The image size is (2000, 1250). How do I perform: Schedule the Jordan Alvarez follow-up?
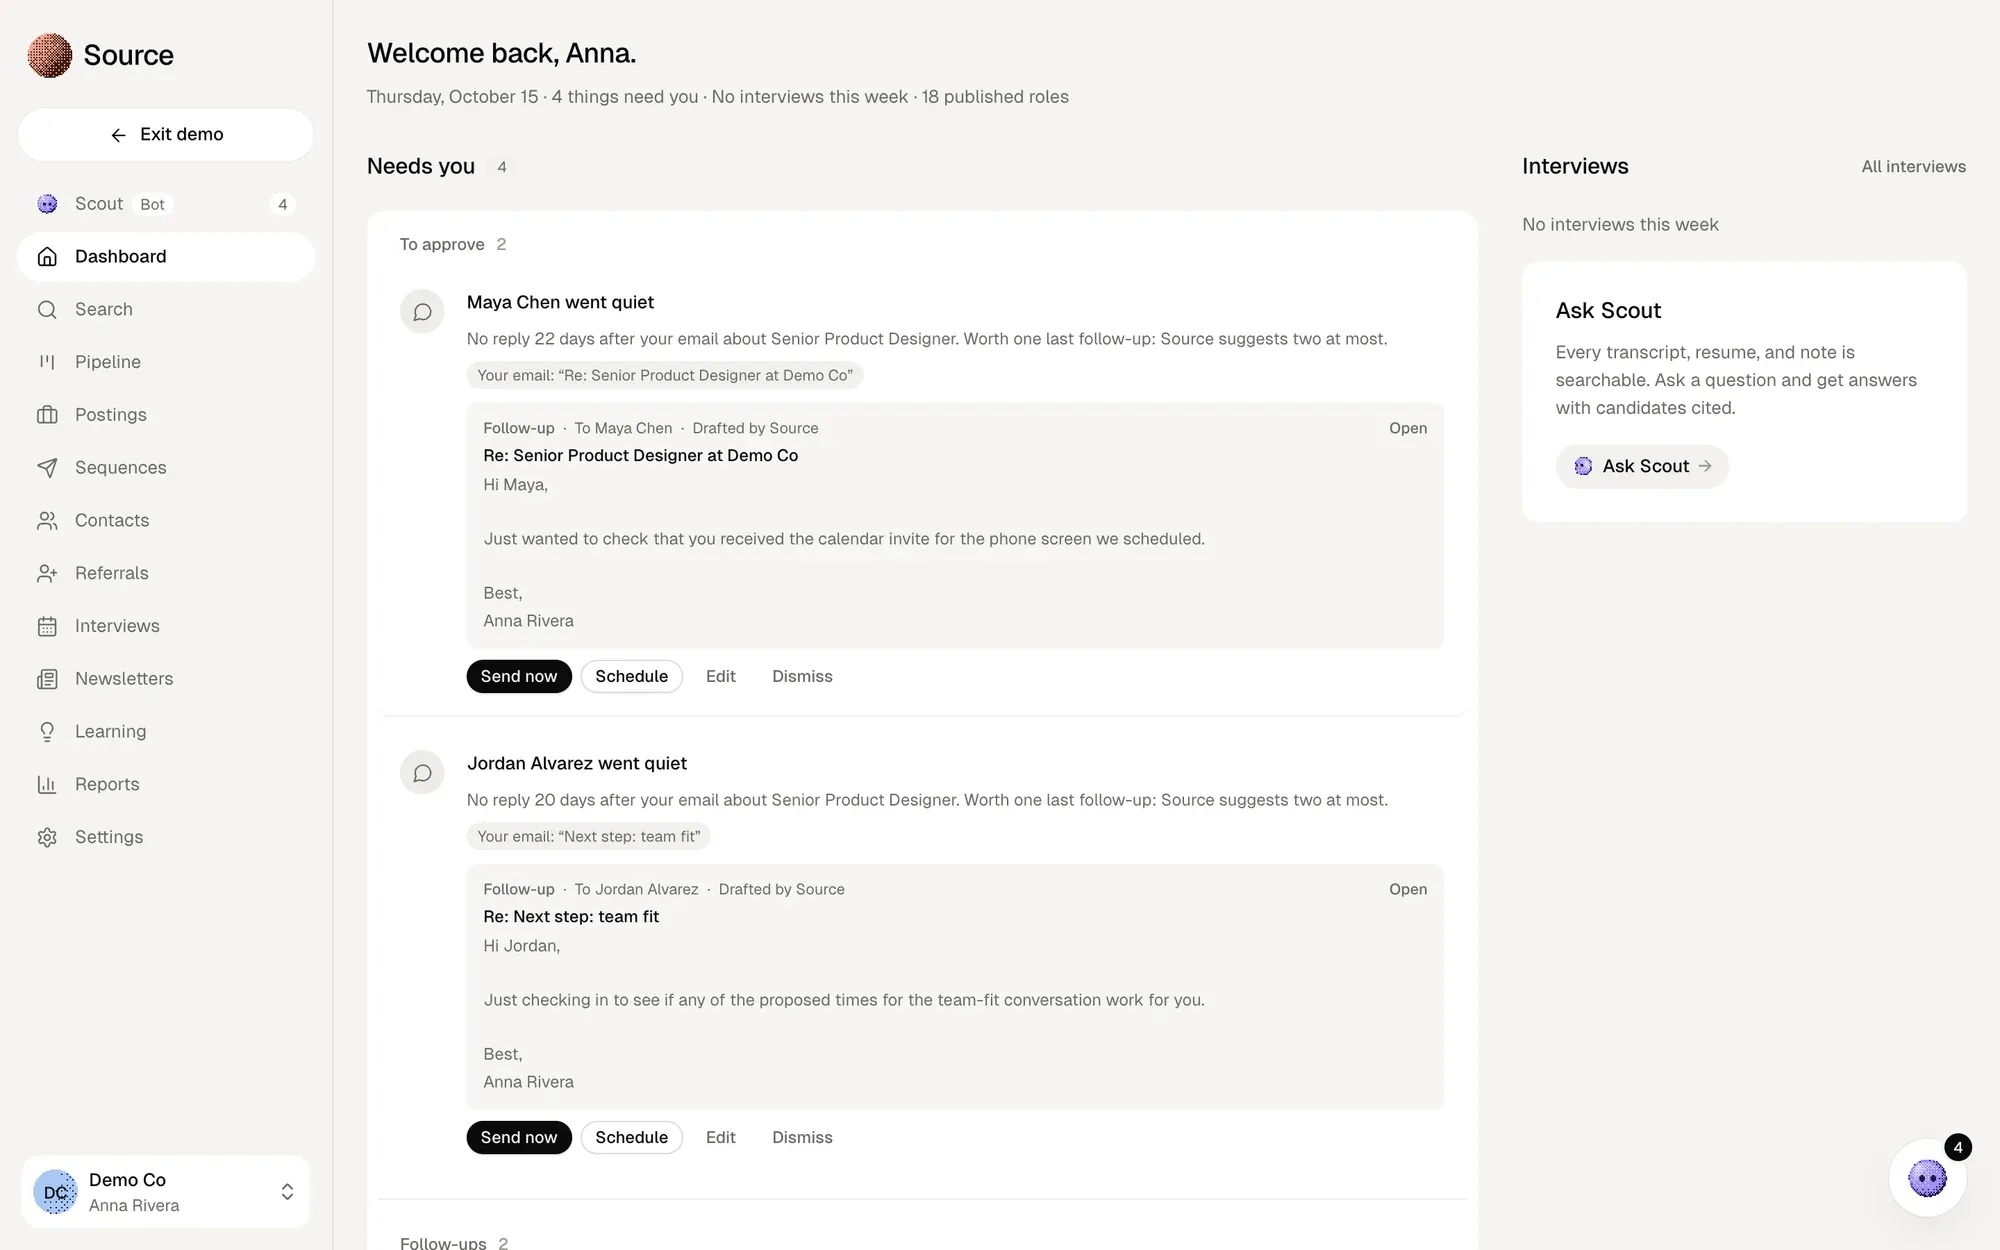pyautogui.click(x=631, y=1137)
